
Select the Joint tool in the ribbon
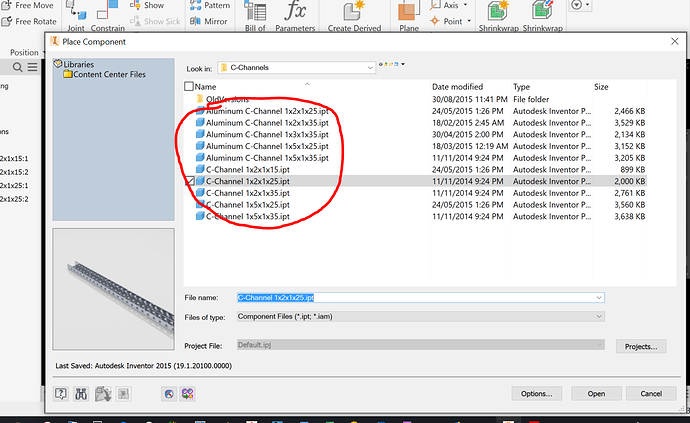pos(76,16)
